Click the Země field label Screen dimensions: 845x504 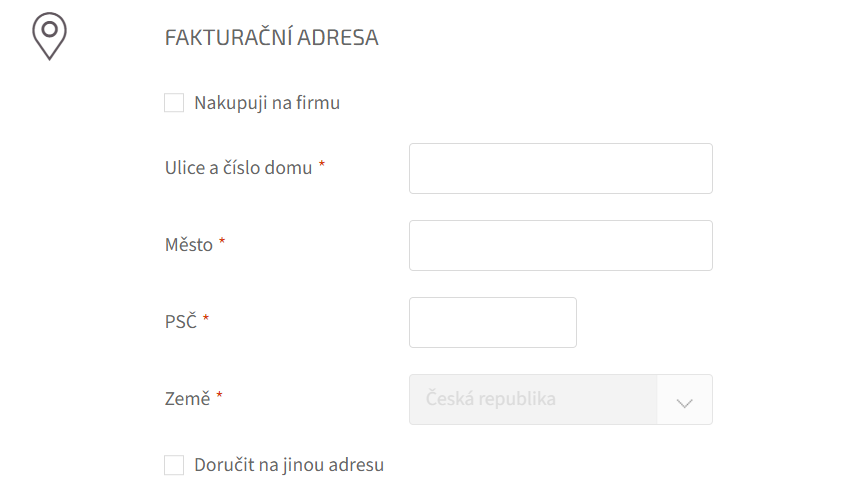click(x=187, y=399)
